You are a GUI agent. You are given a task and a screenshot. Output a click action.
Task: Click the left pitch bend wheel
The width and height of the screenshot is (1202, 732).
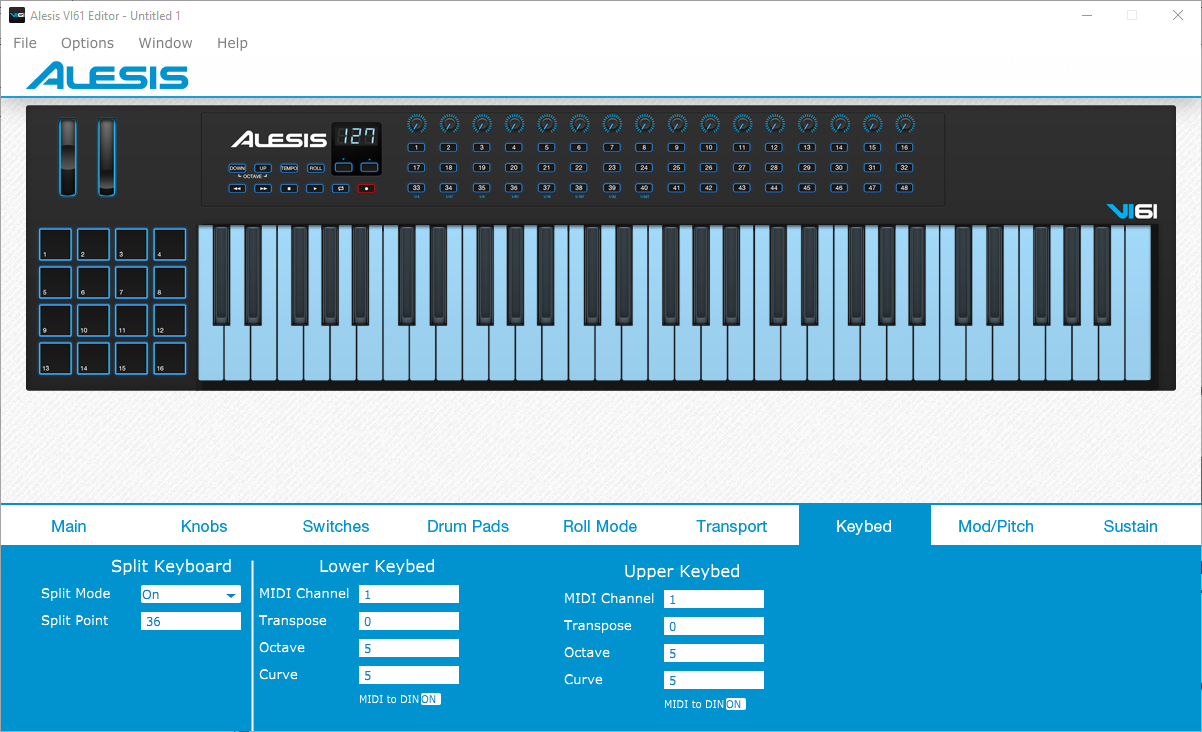tap(68, 158)
